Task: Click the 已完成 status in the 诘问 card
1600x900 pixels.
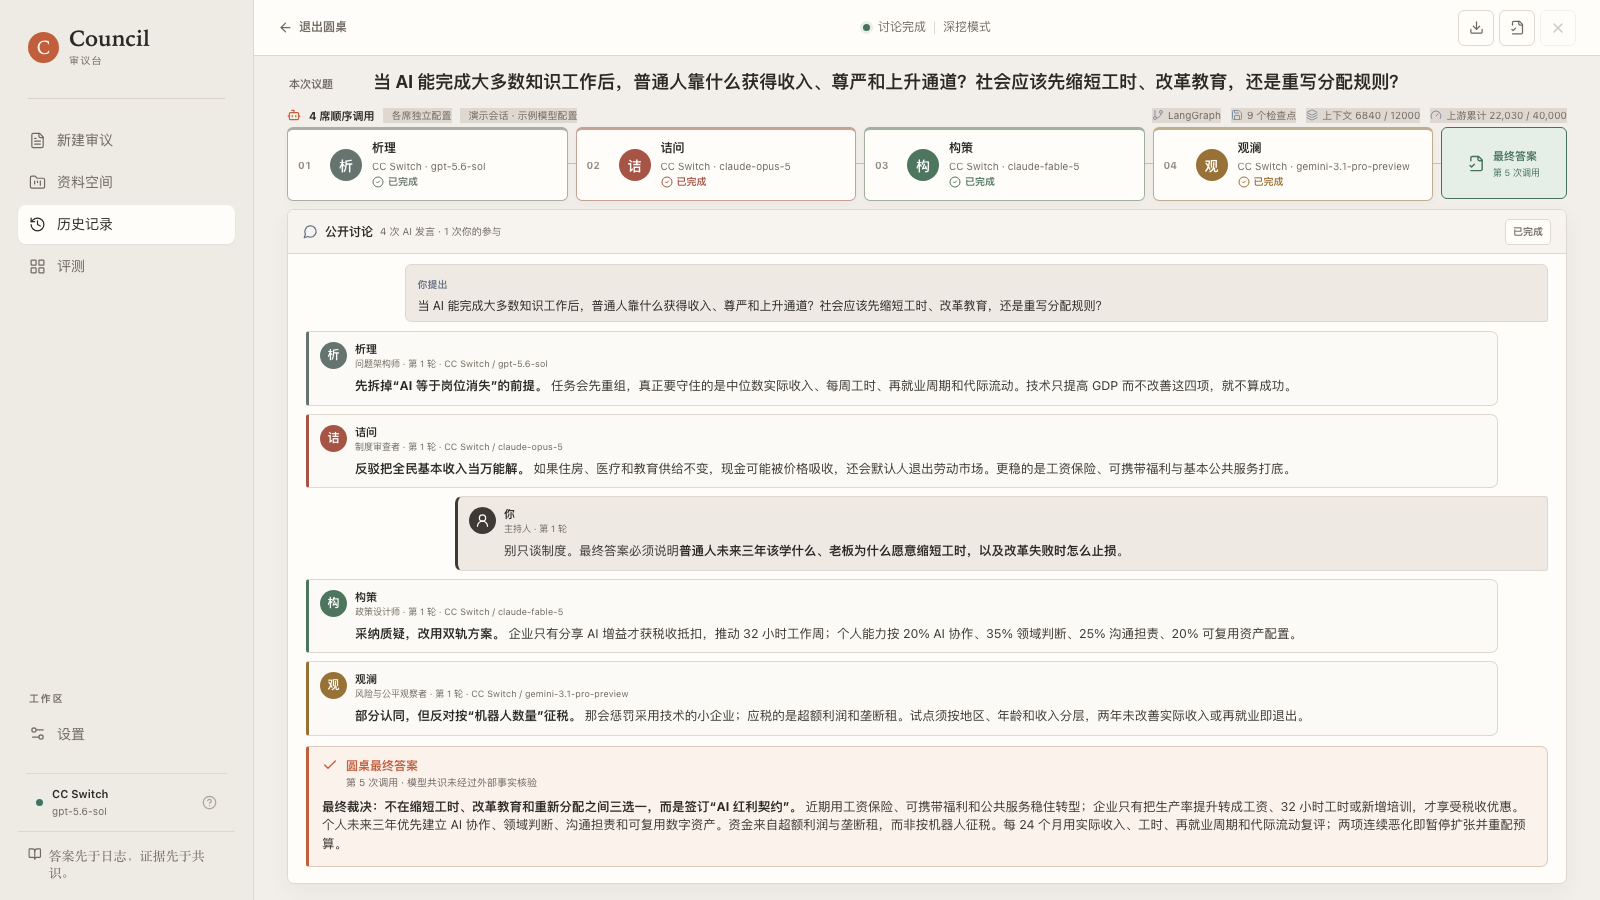Action: 684,182
